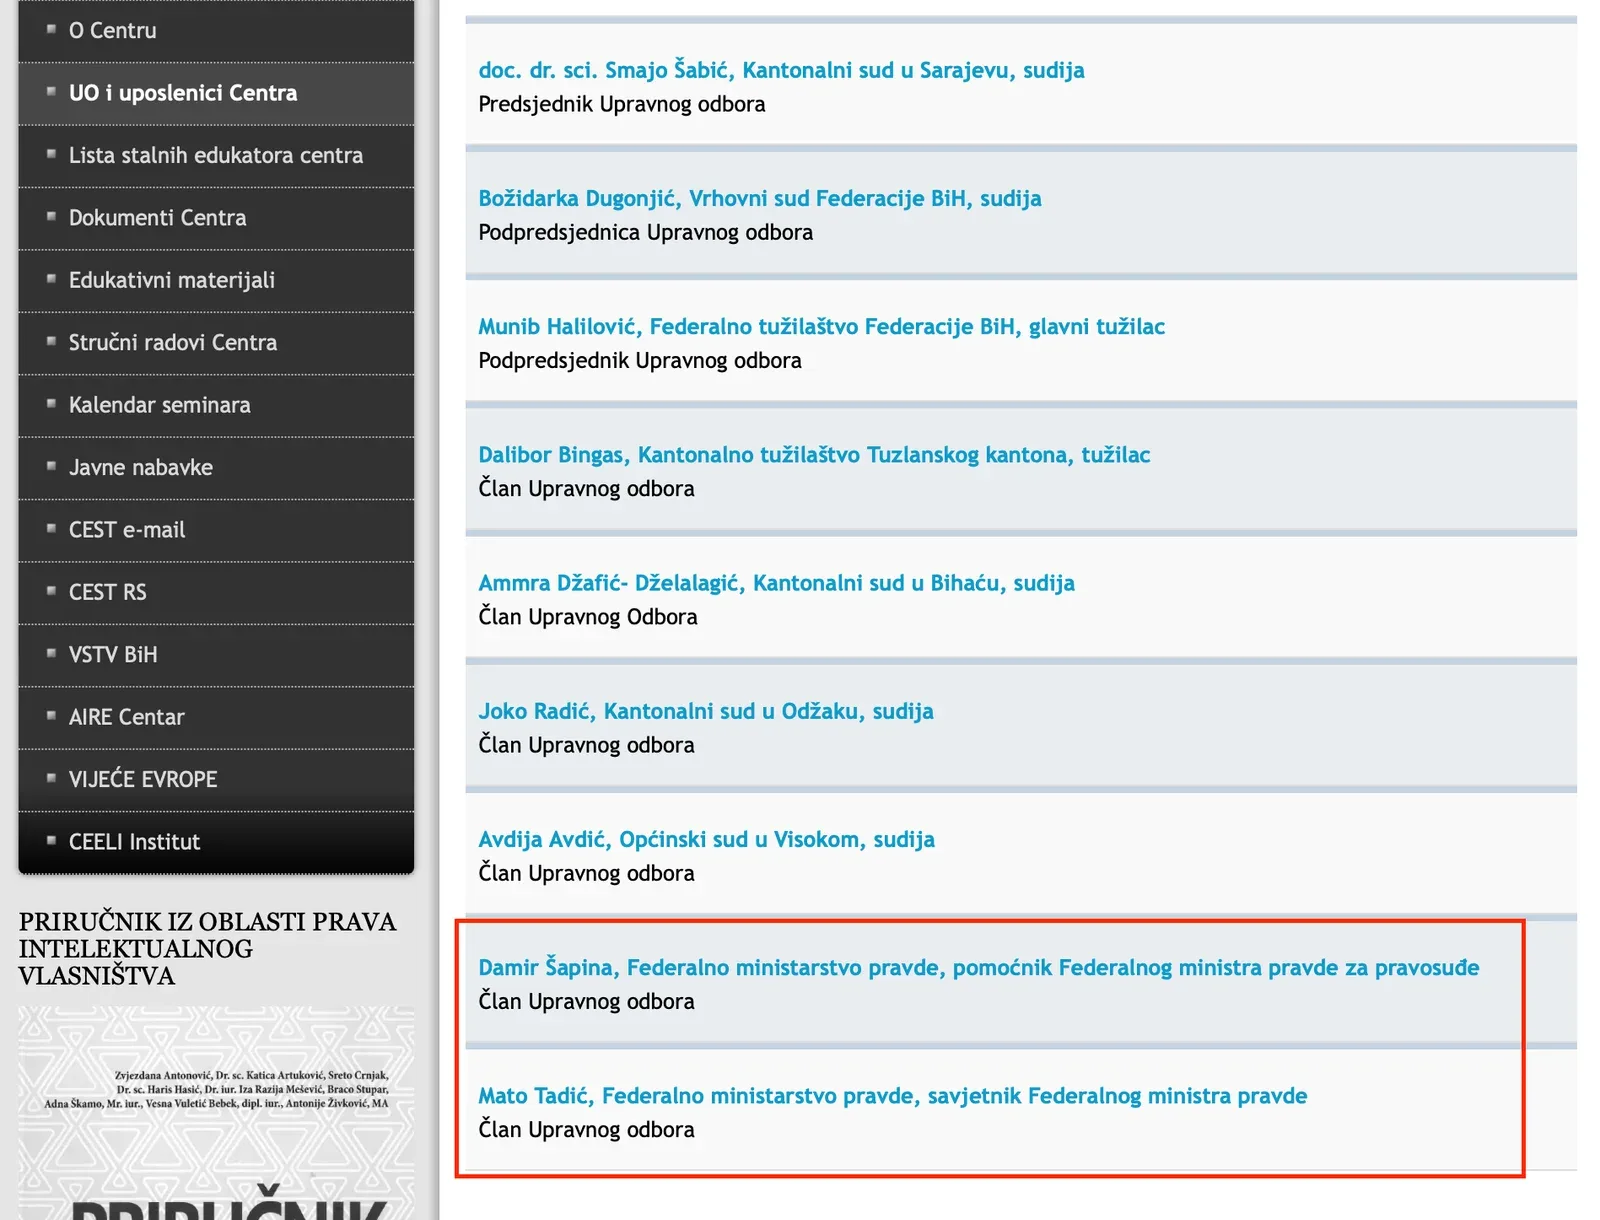Click the Priručnik book cover thumbnail

coord(216,1110)
